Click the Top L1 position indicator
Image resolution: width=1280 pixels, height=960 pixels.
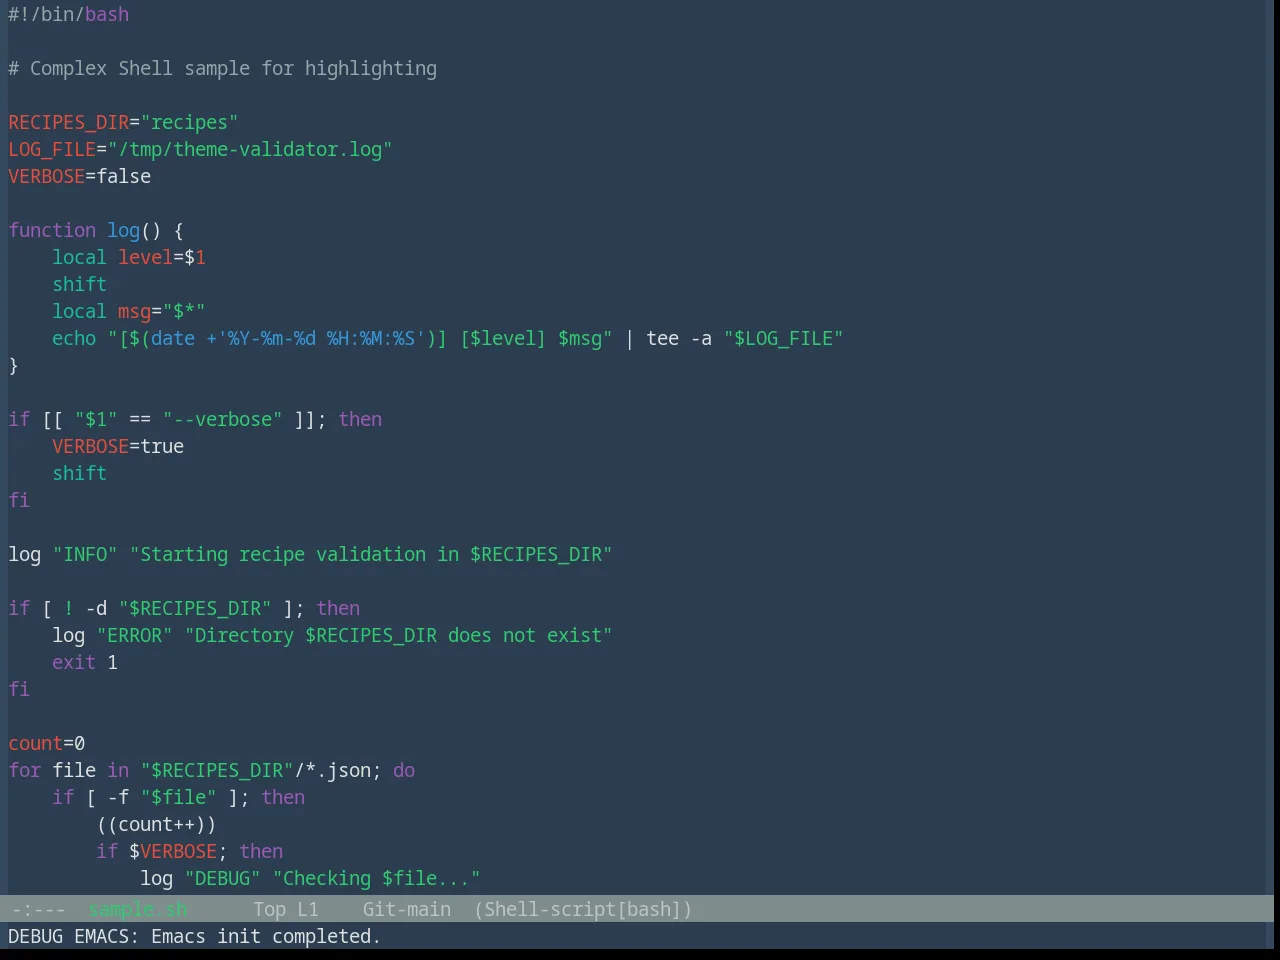pos(286,909)
